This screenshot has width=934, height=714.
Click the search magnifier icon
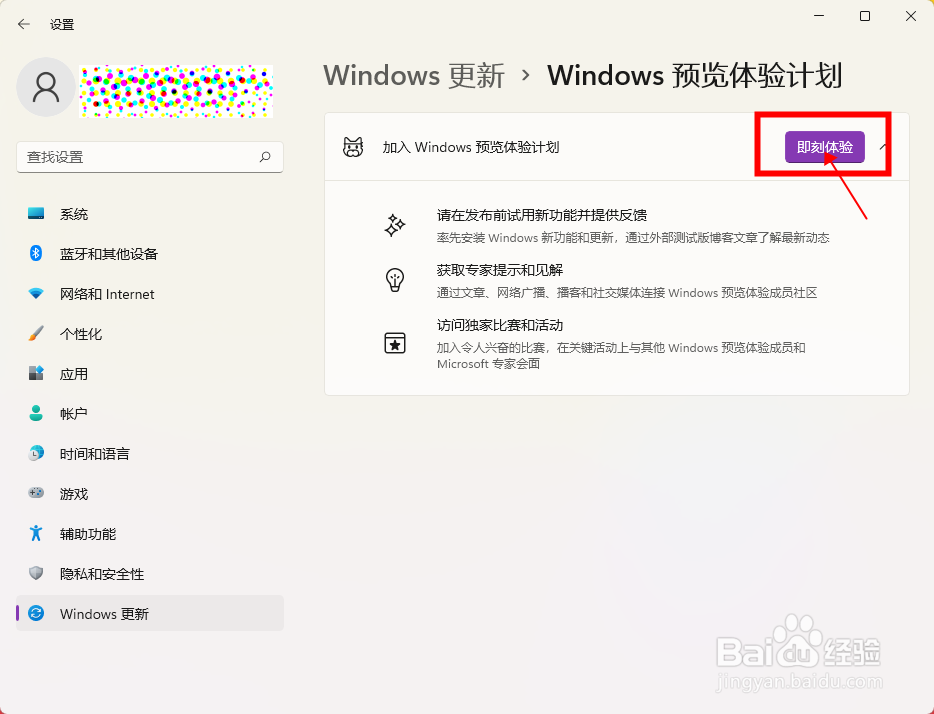(x=265, y=157)
